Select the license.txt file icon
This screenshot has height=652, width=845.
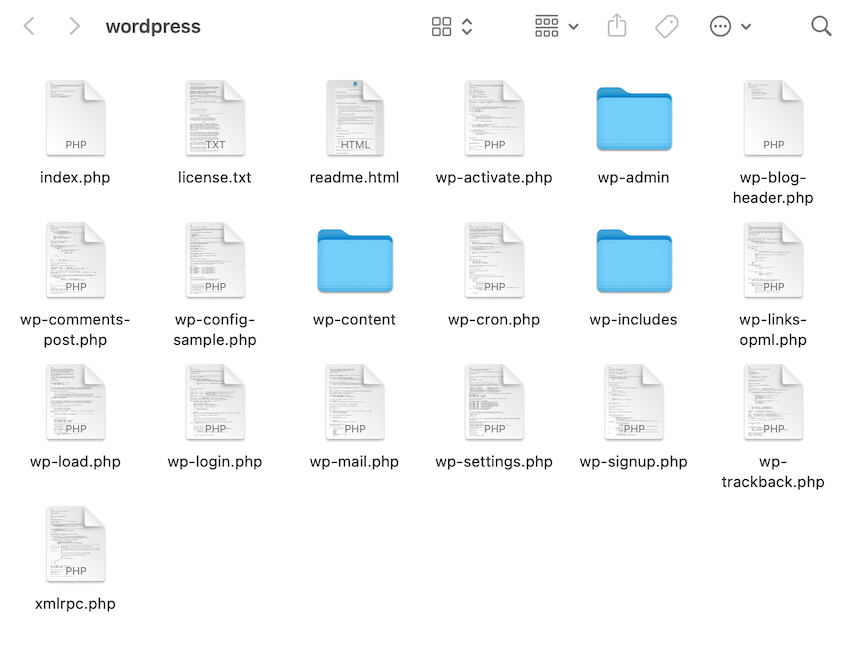(215, 118)
